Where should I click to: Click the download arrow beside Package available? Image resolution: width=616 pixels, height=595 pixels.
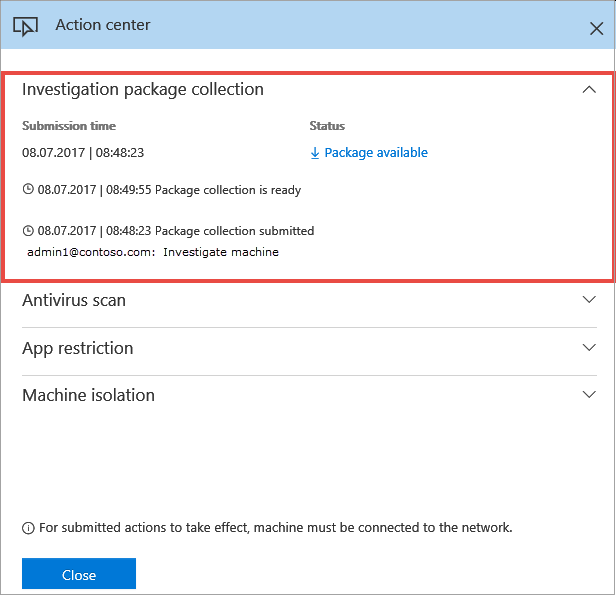point(315,153)
